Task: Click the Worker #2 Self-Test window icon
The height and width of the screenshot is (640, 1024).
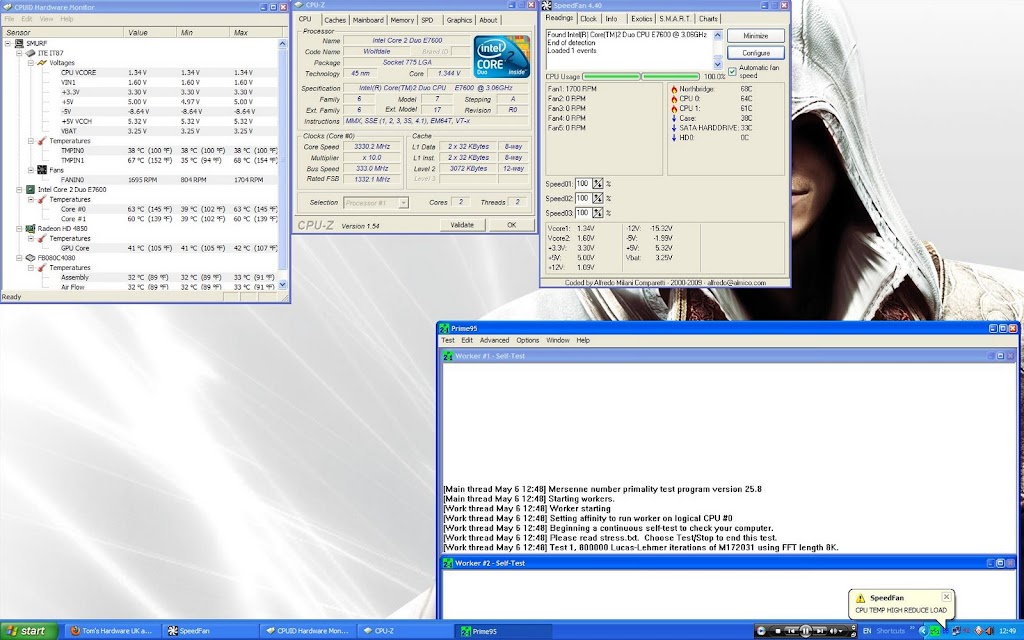Action: click(448, 563)
